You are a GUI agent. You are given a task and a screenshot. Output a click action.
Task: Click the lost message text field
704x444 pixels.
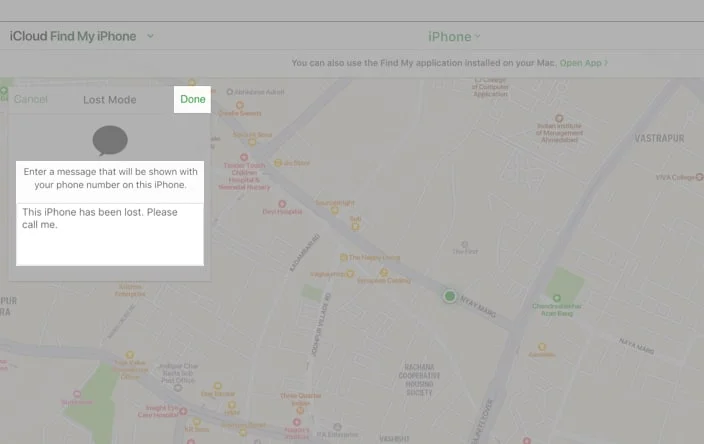110,235
